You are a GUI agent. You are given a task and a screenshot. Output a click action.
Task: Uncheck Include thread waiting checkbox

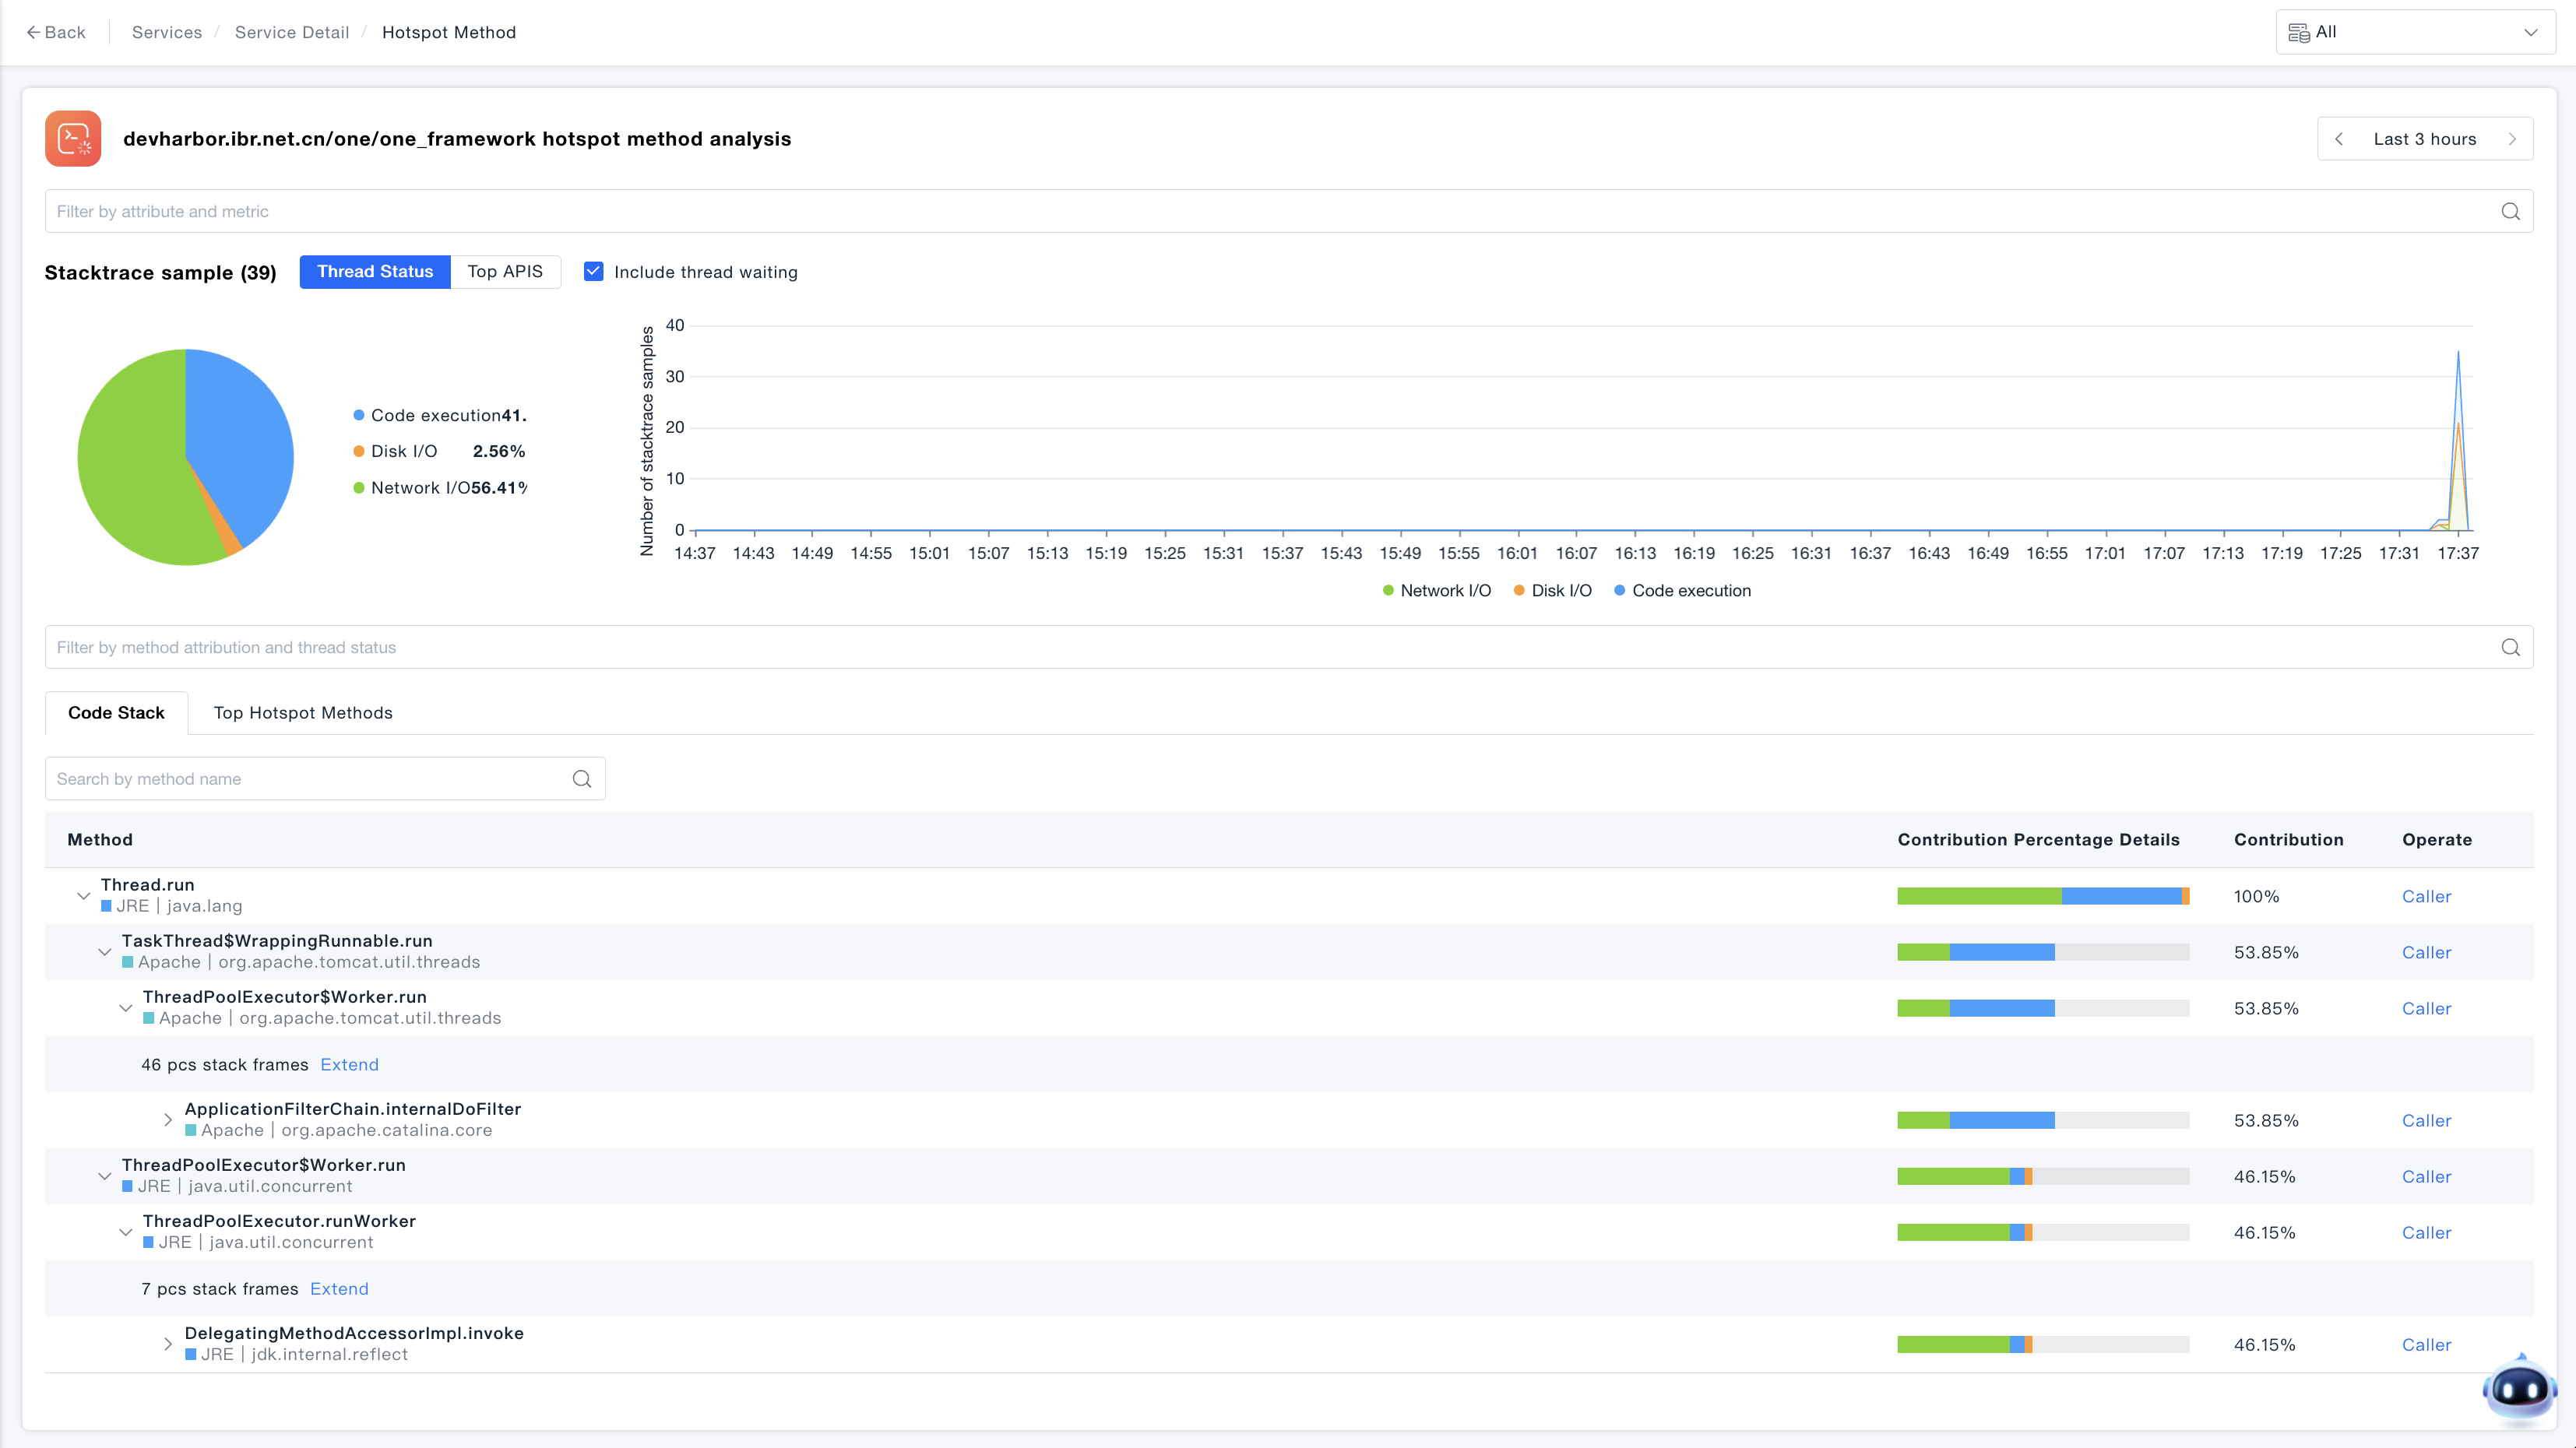[x=594, y=272]
